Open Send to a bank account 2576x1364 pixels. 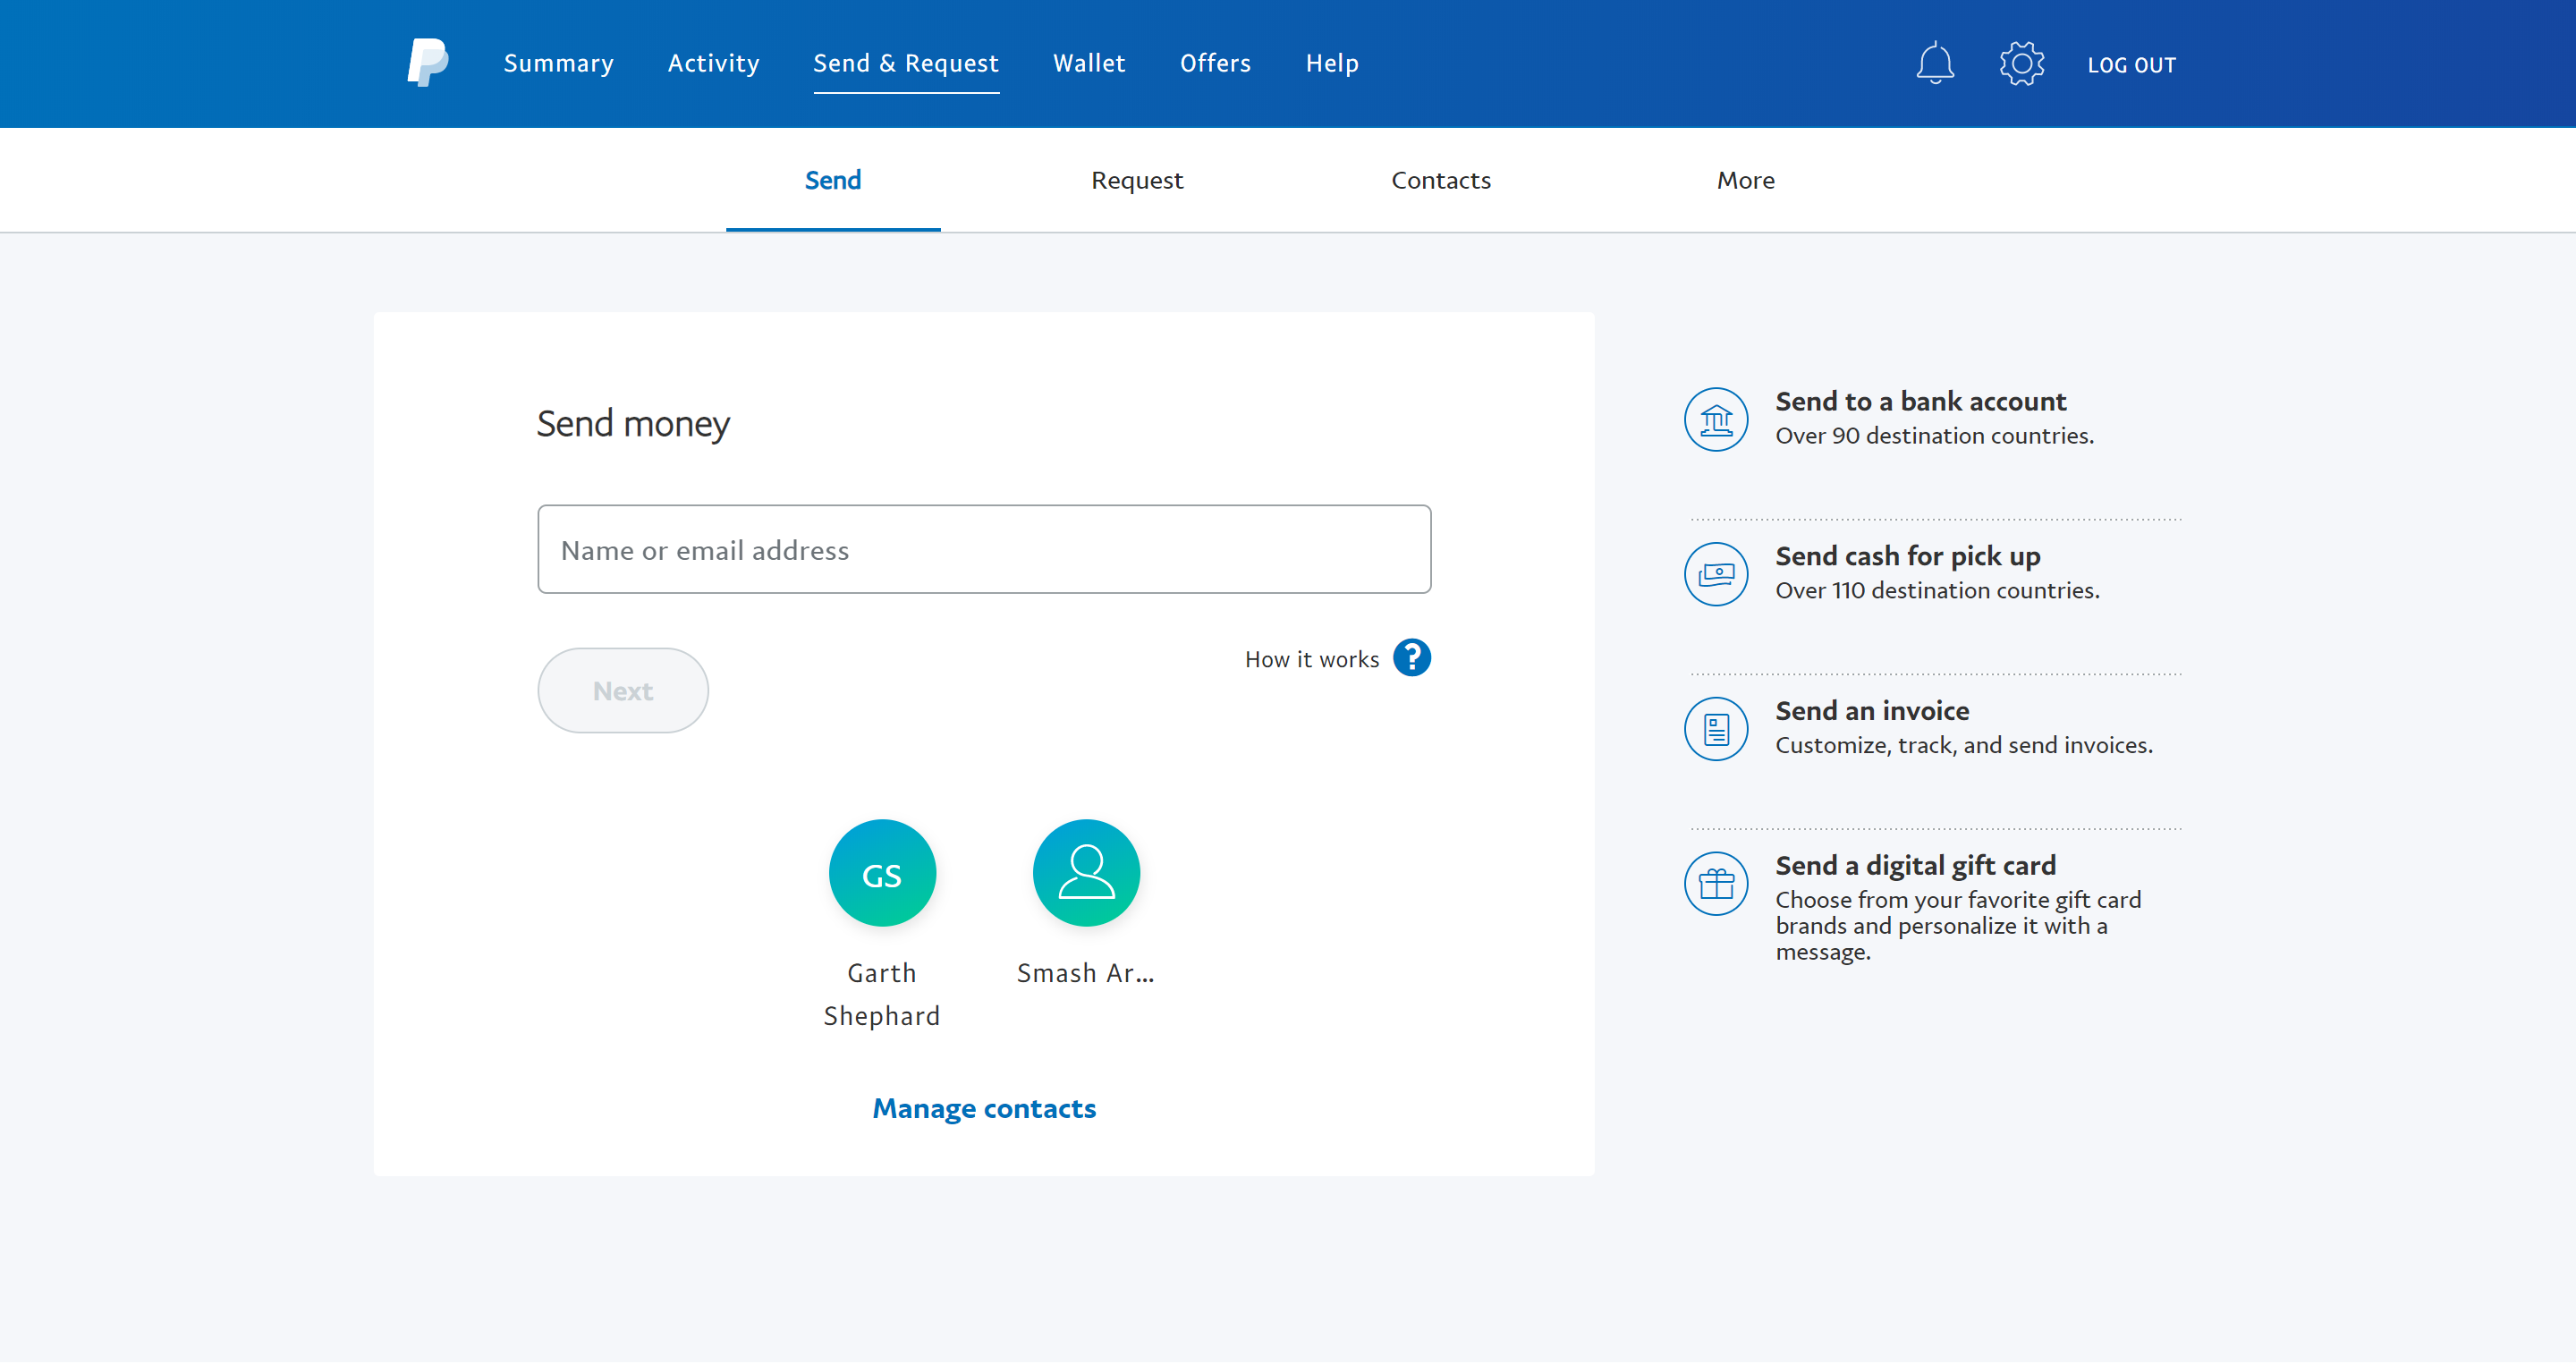click(x=1920, y=401)
